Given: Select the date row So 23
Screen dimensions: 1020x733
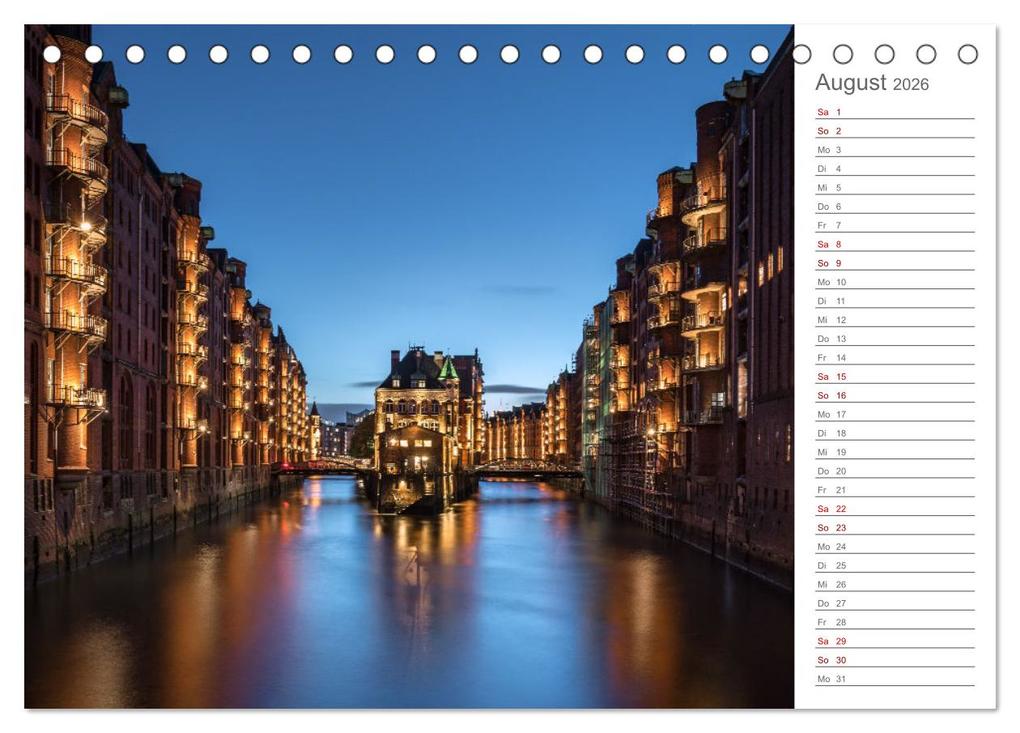Looking at the screenshot, I should (895, 527).
